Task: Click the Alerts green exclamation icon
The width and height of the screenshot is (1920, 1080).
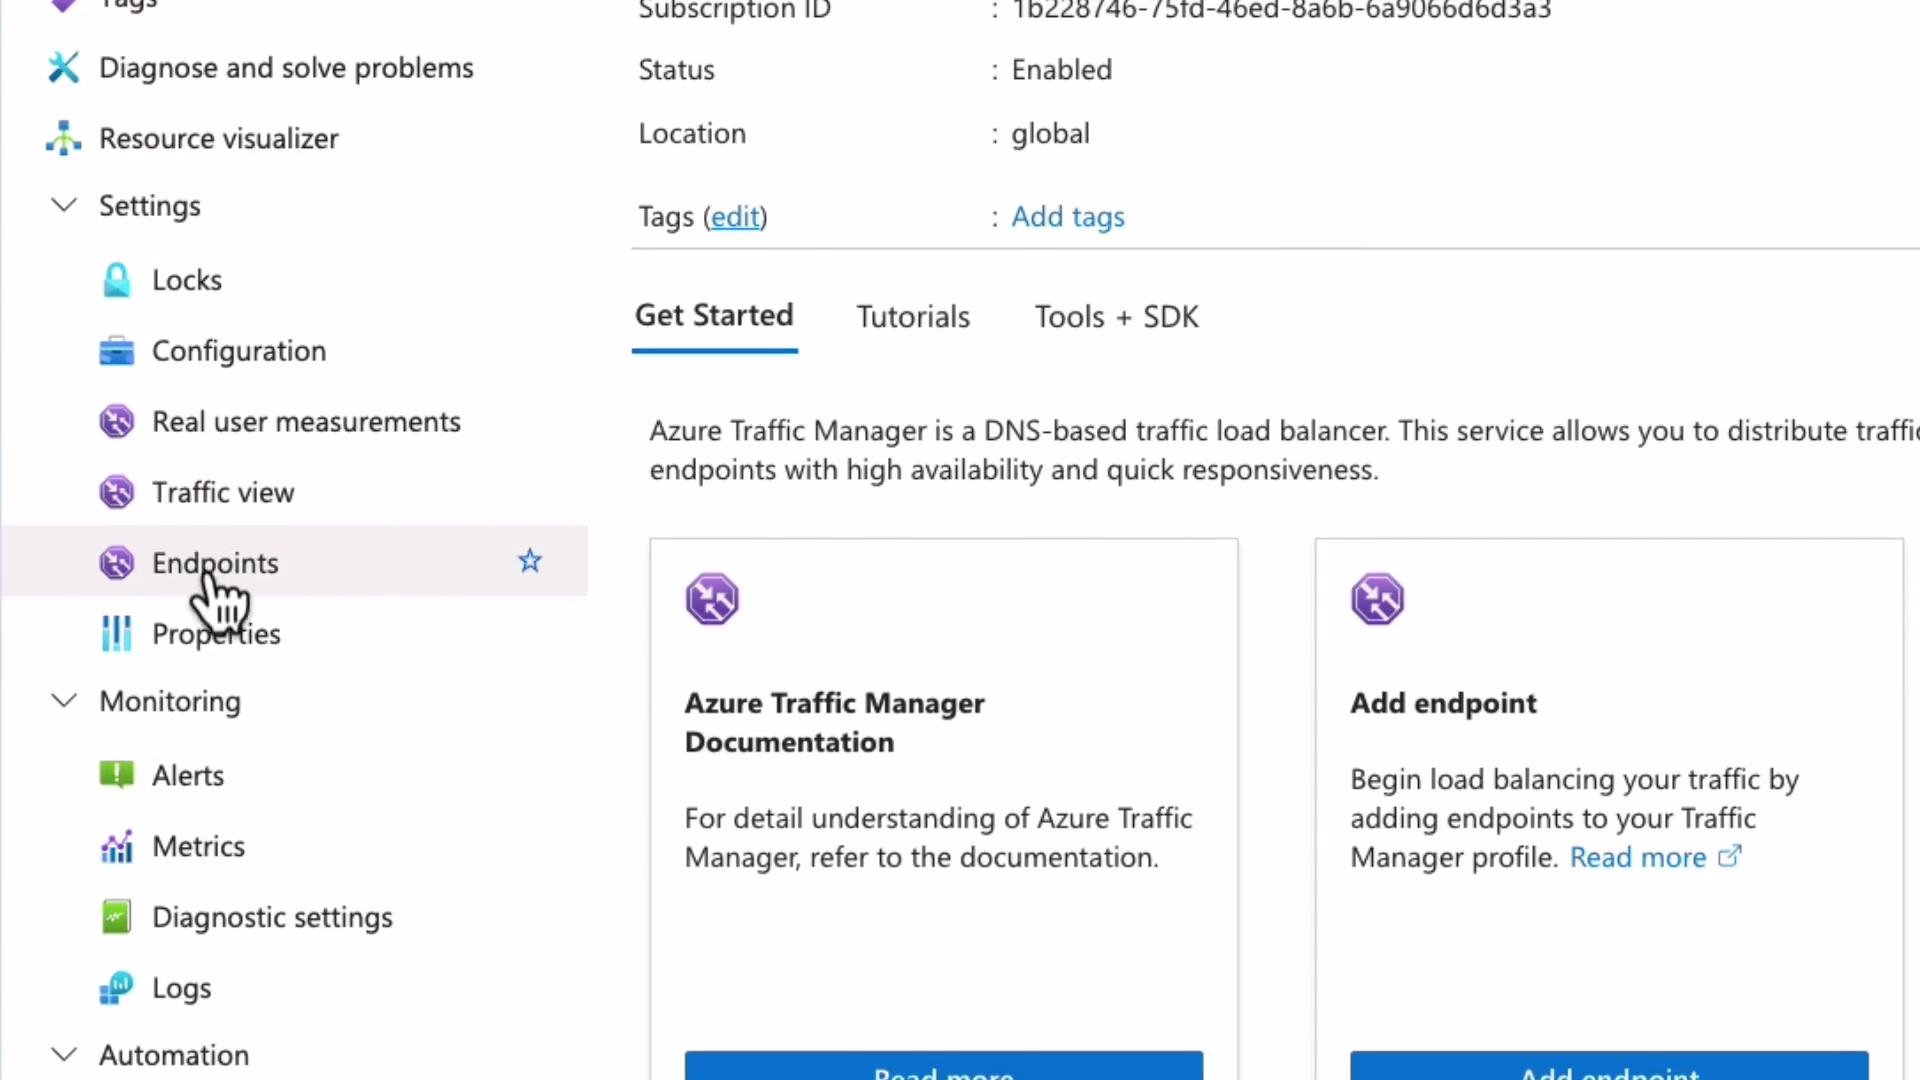Action: 116,775
